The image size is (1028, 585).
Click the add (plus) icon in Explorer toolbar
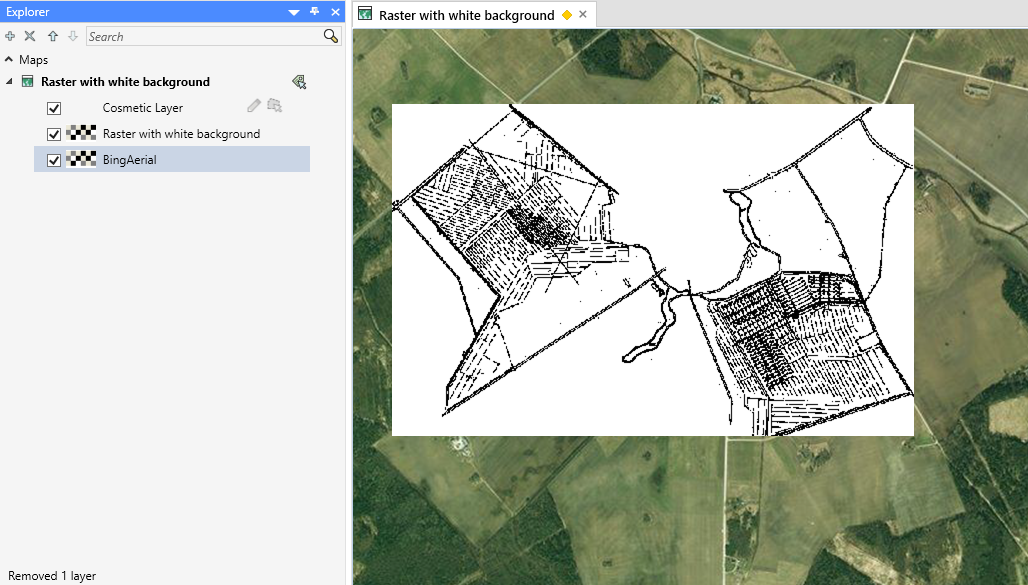coord(10,37)
